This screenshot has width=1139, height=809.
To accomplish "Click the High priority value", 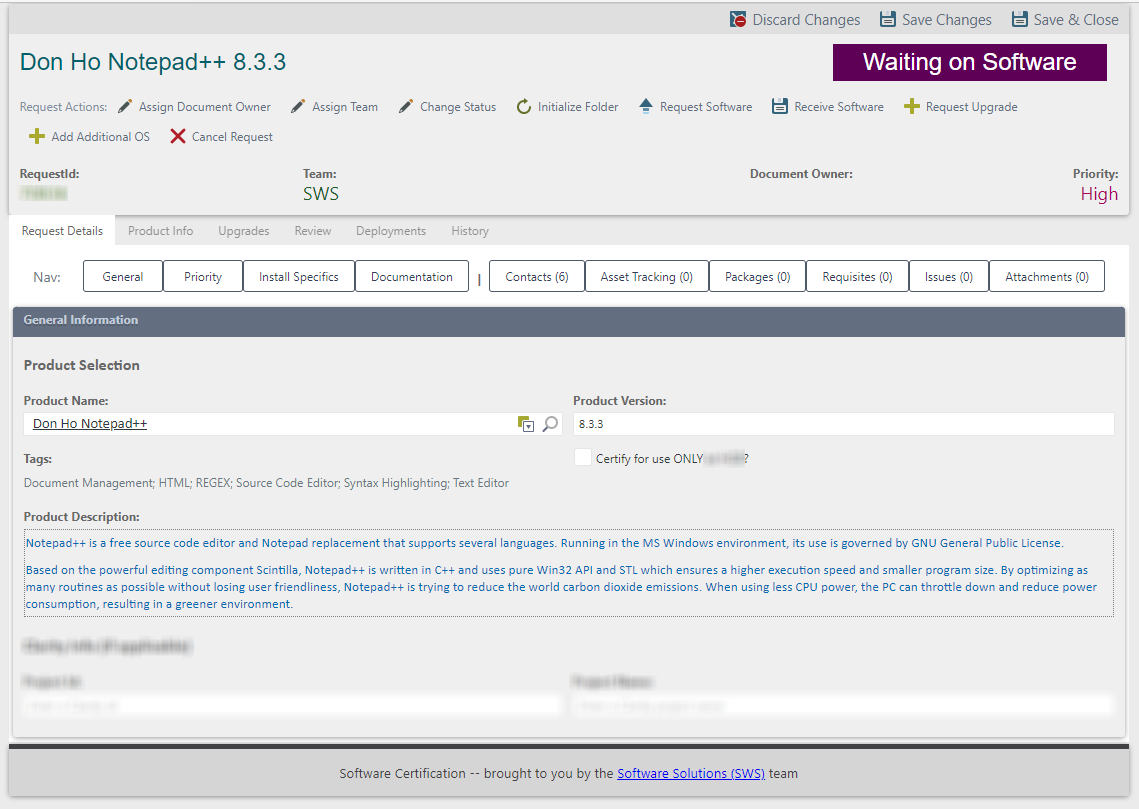I will (x=1099, y=194).
